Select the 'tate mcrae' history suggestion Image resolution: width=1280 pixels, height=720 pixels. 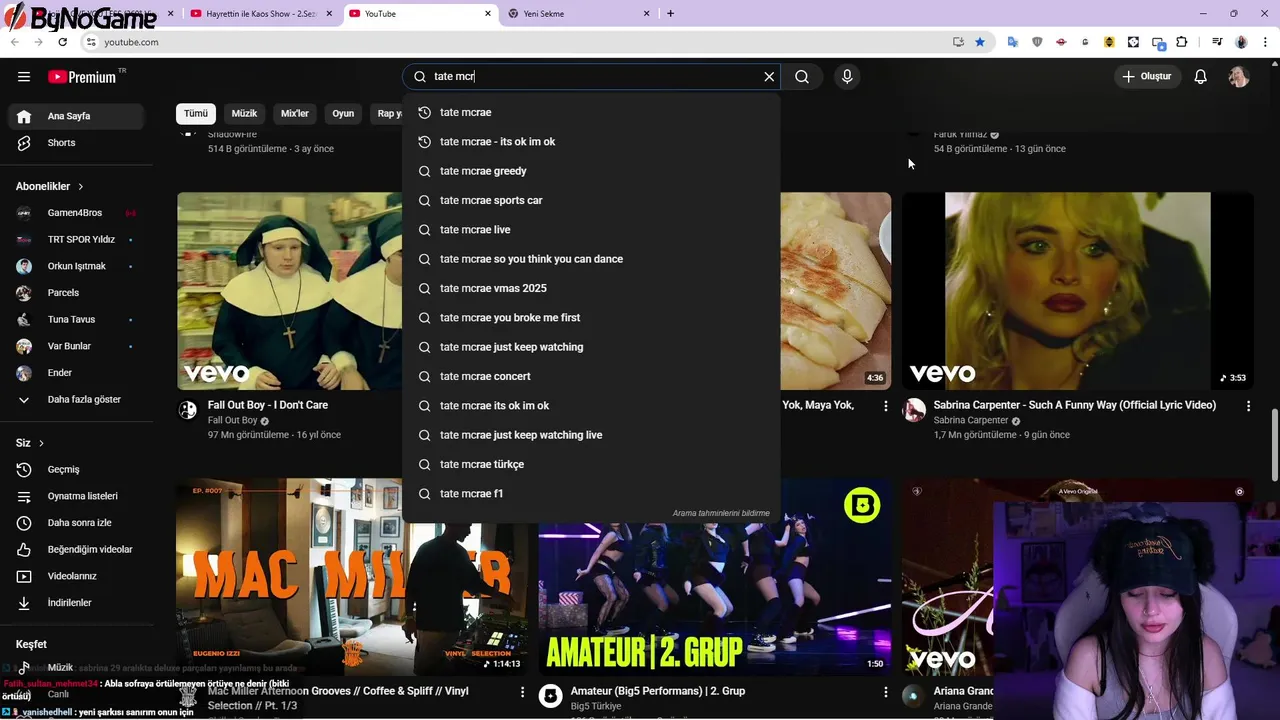click(x=591, y=112)
